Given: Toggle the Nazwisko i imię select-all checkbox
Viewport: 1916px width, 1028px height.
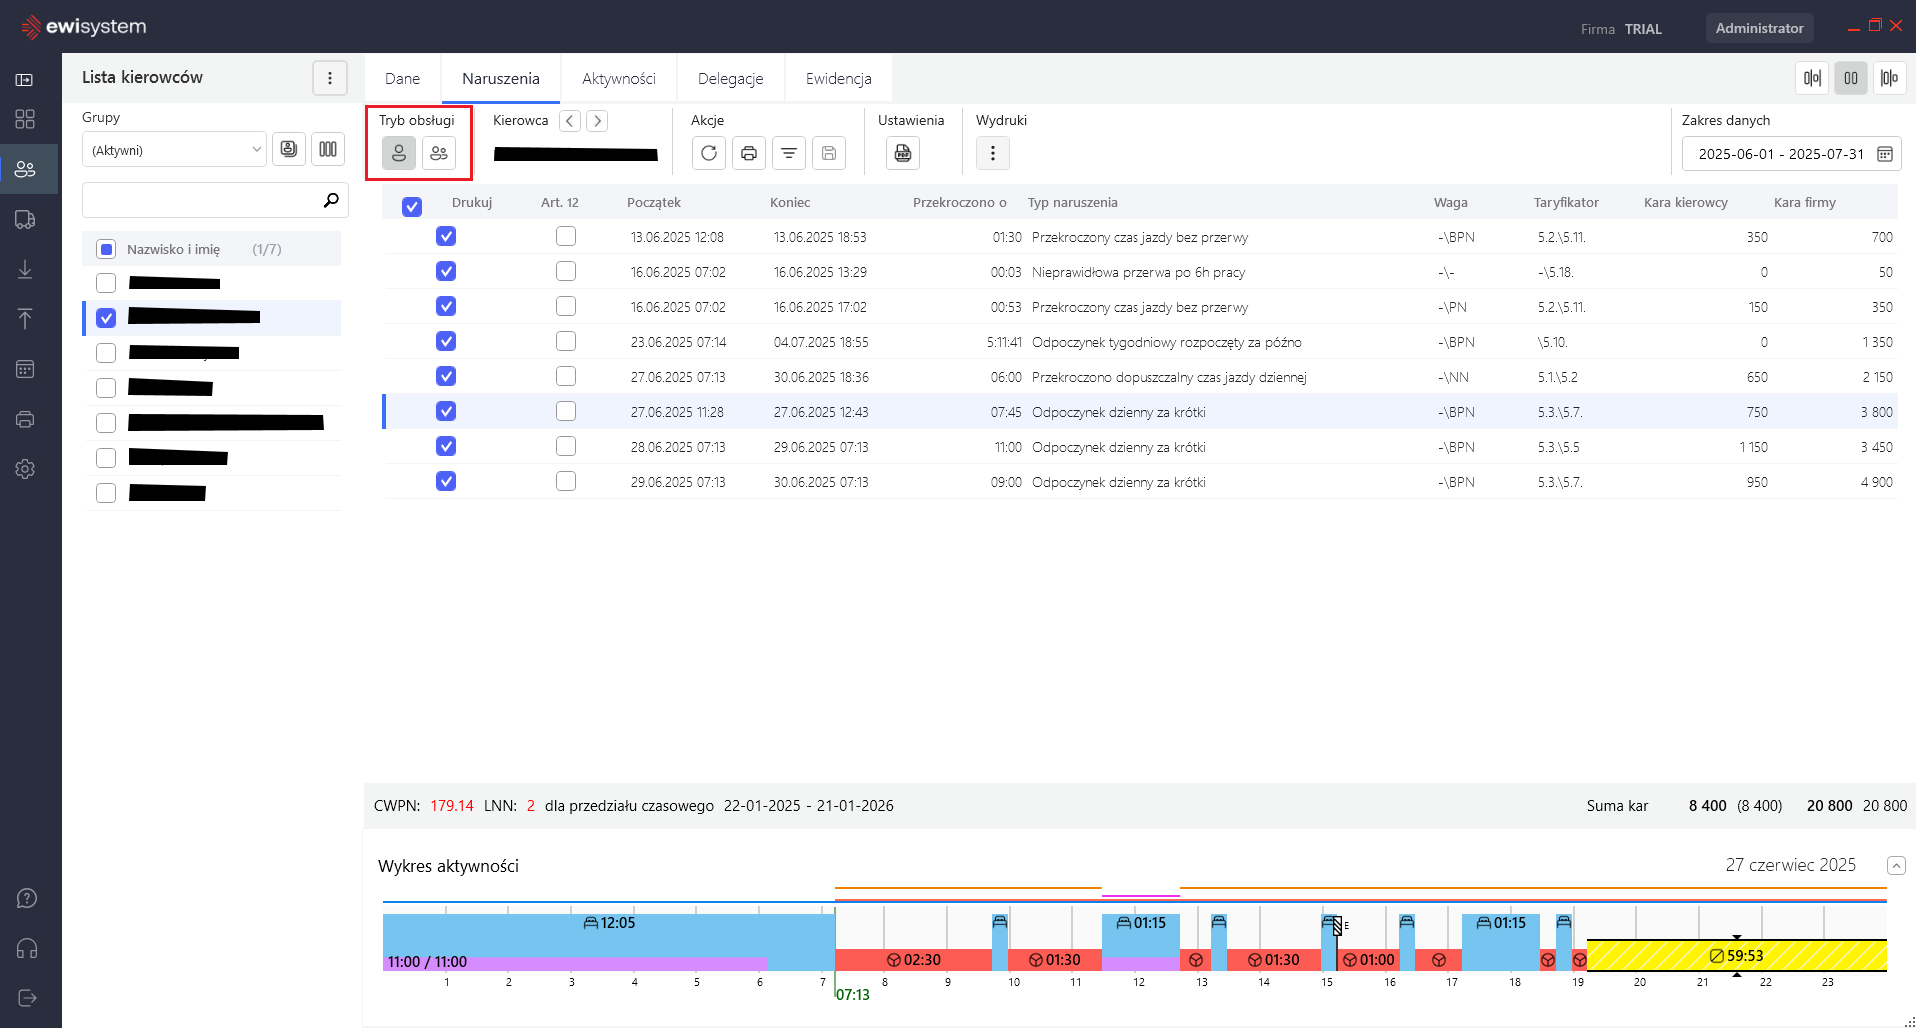Looking at the screenshot, I should [106, 249].
